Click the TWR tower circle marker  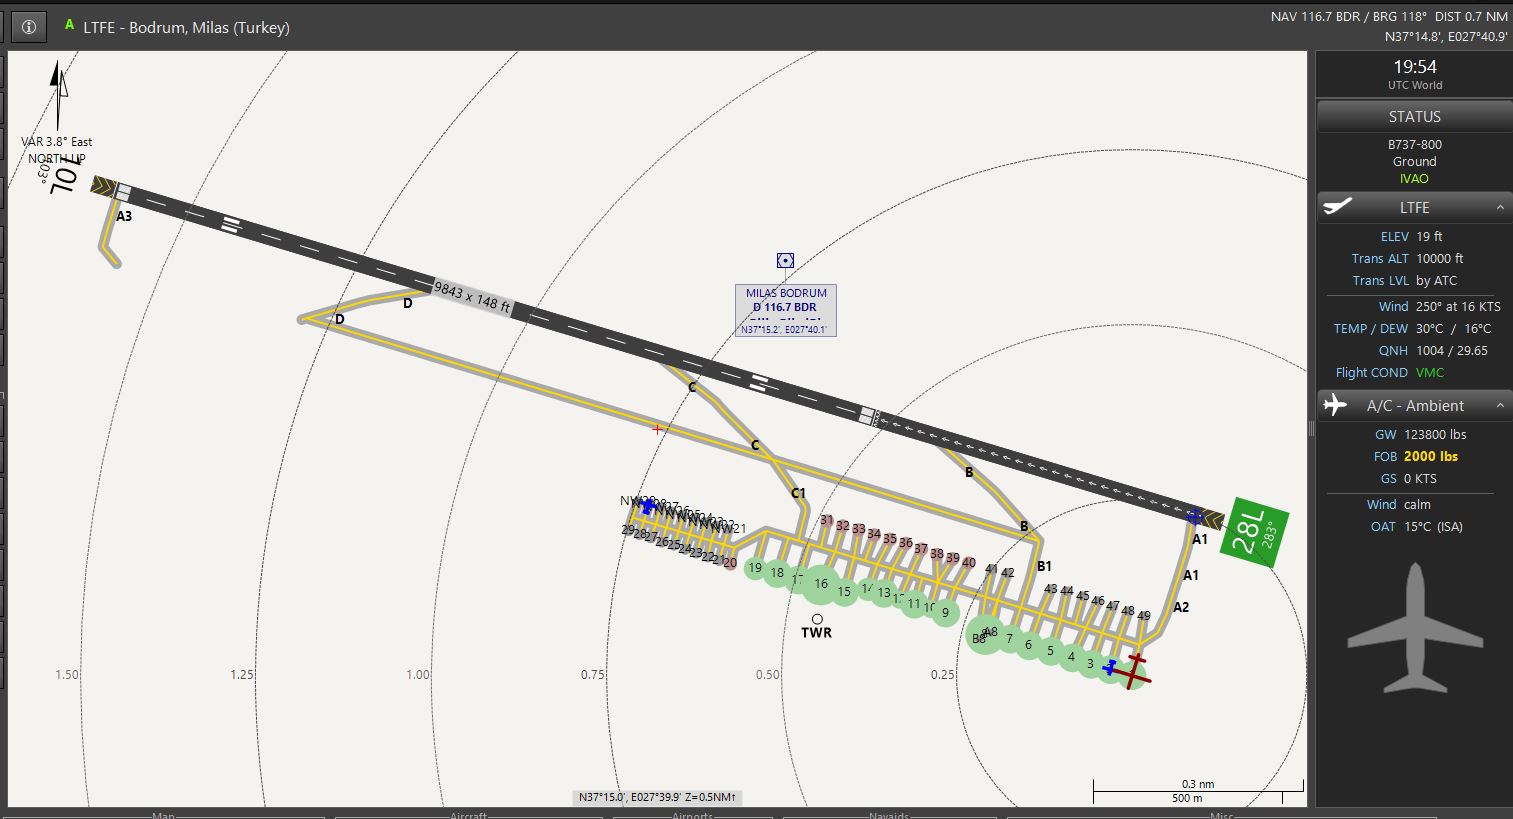(817, 619)
